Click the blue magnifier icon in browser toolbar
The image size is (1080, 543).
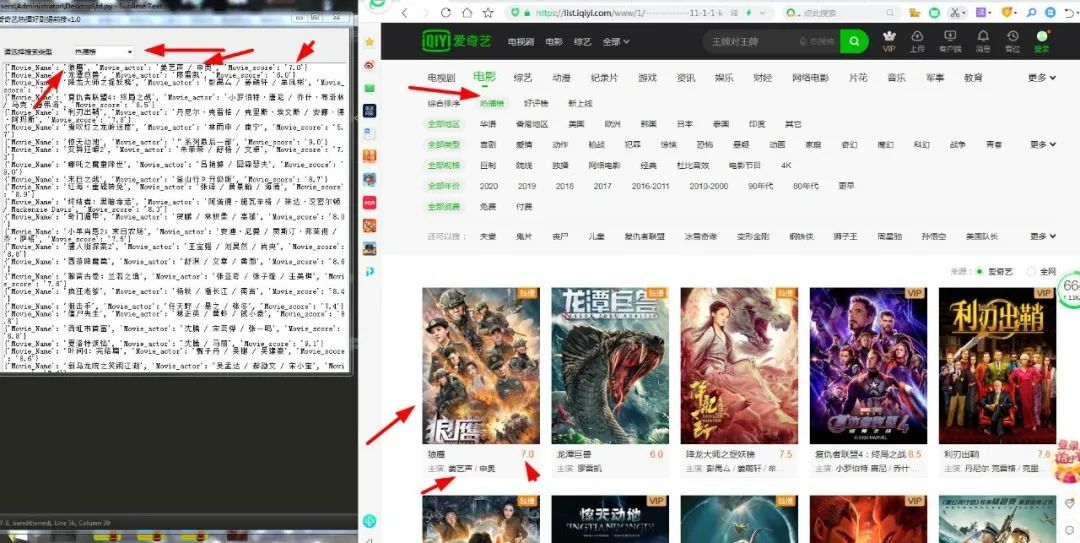(1032, 12)
